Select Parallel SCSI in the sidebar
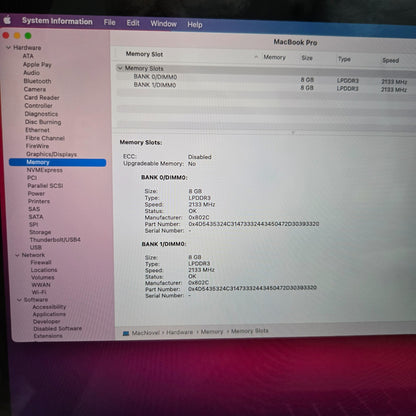 tap(45, 186)
